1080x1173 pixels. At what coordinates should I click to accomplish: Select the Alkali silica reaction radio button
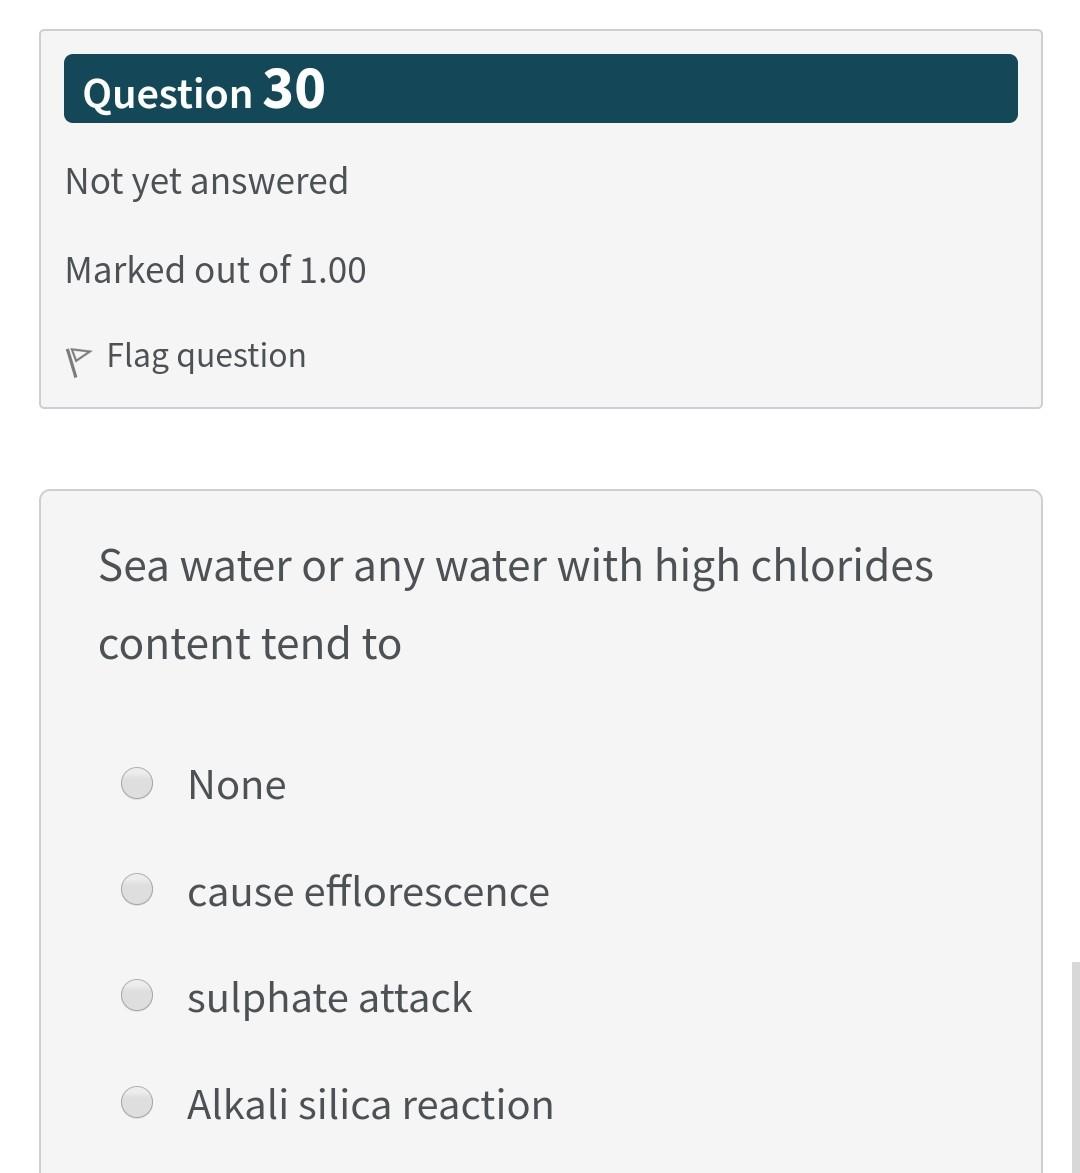coord(137,1102)
